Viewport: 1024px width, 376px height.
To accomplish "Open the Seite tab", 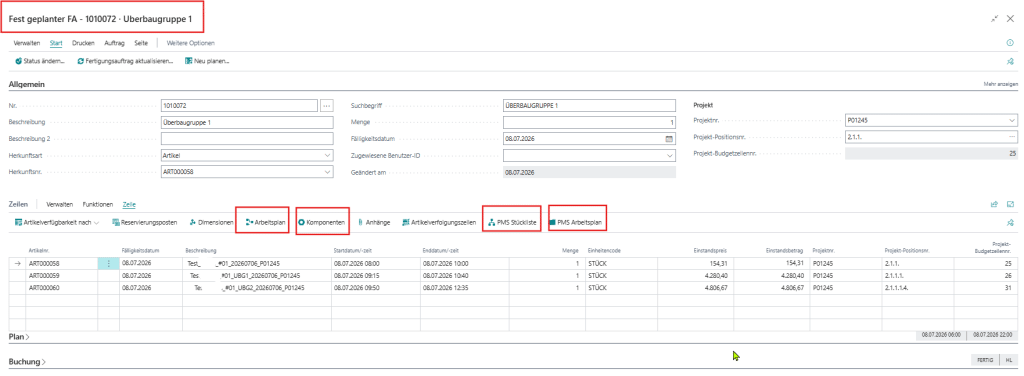I will [x=141, y=43].
